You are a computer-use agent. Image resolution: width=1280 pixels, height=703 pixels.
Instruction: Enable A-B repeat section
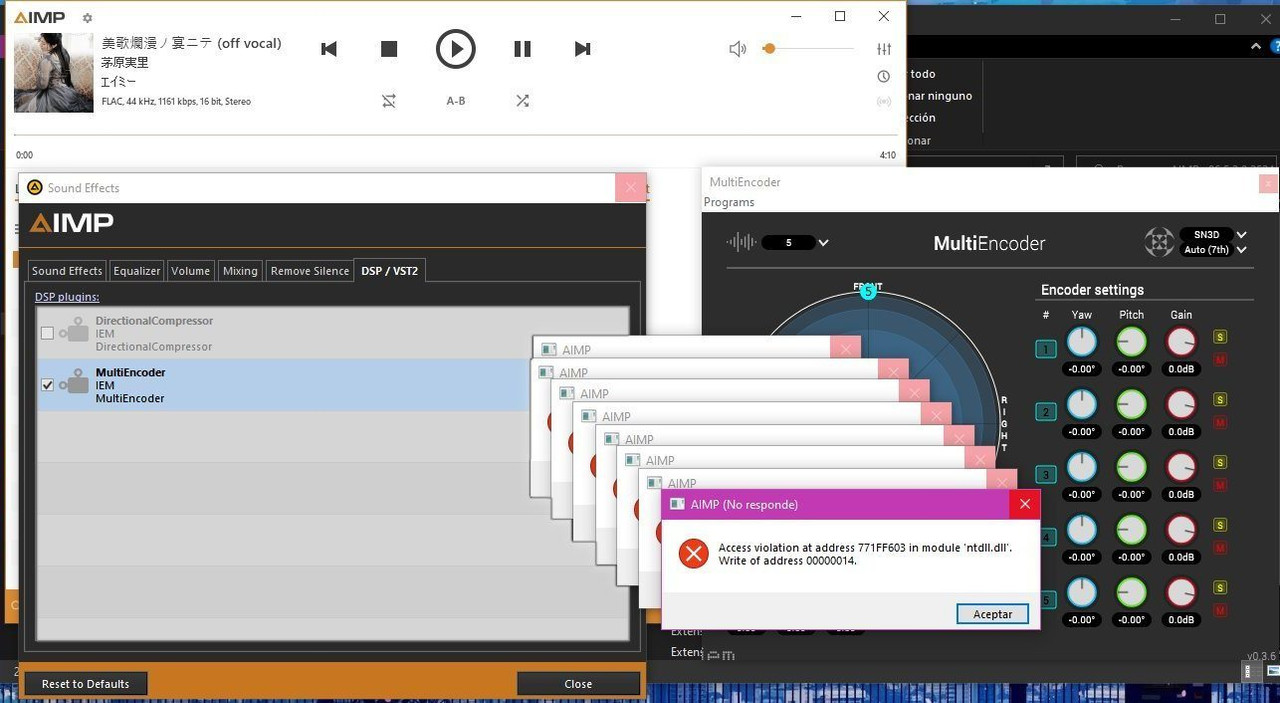[x=456, y=101]
